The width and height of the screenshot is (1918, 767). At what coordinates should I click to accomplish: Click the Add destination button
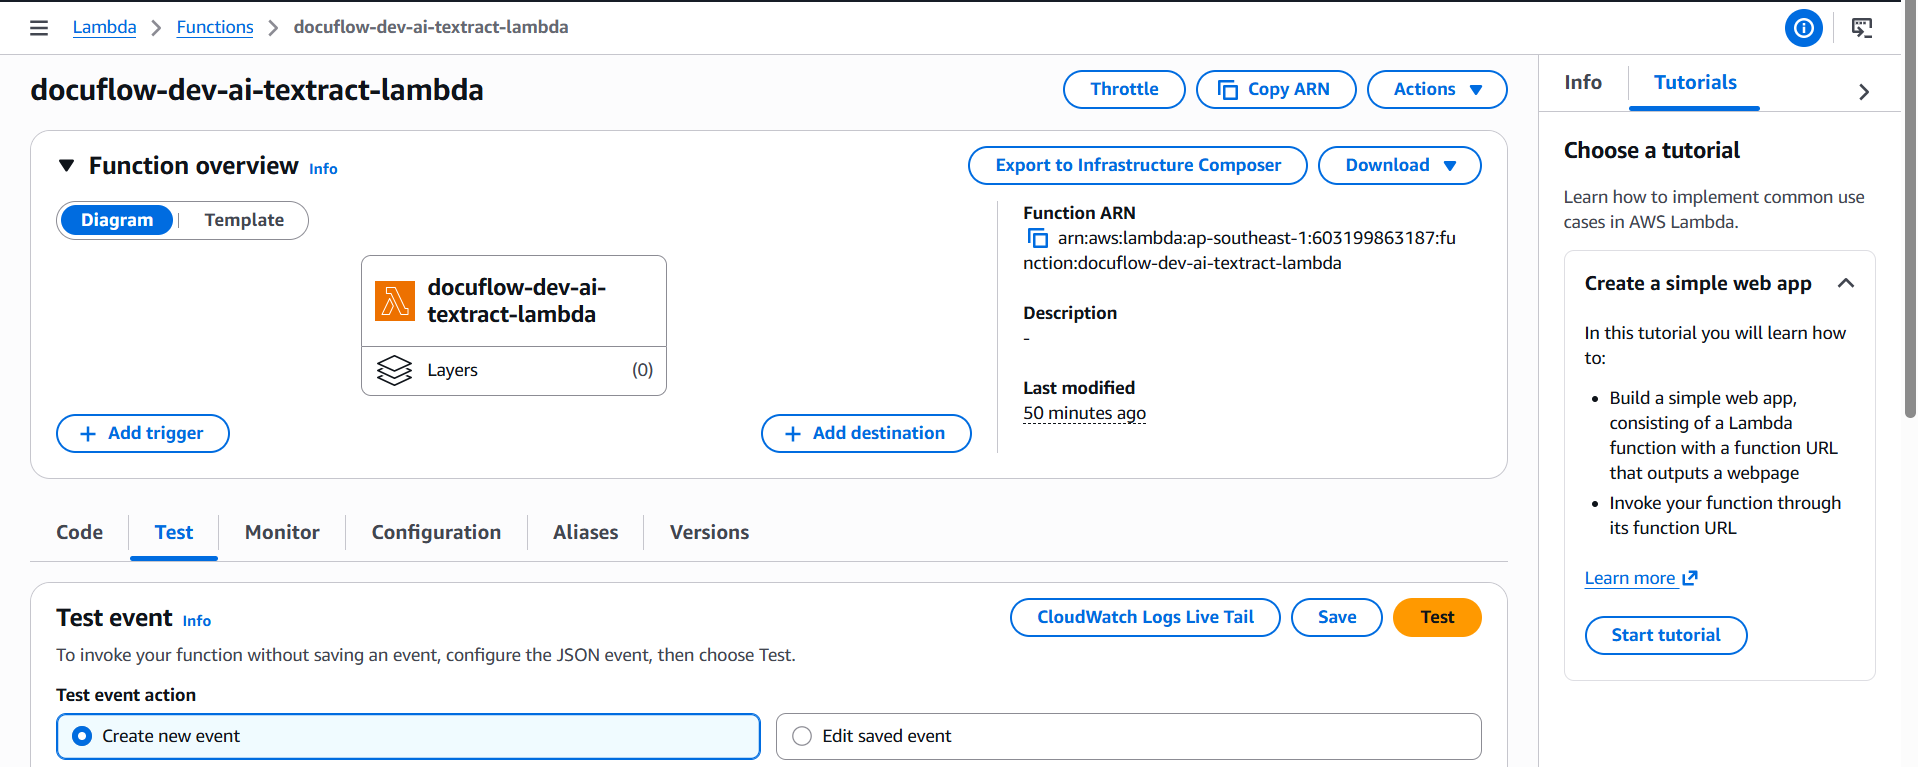click(x=866, y=433)
